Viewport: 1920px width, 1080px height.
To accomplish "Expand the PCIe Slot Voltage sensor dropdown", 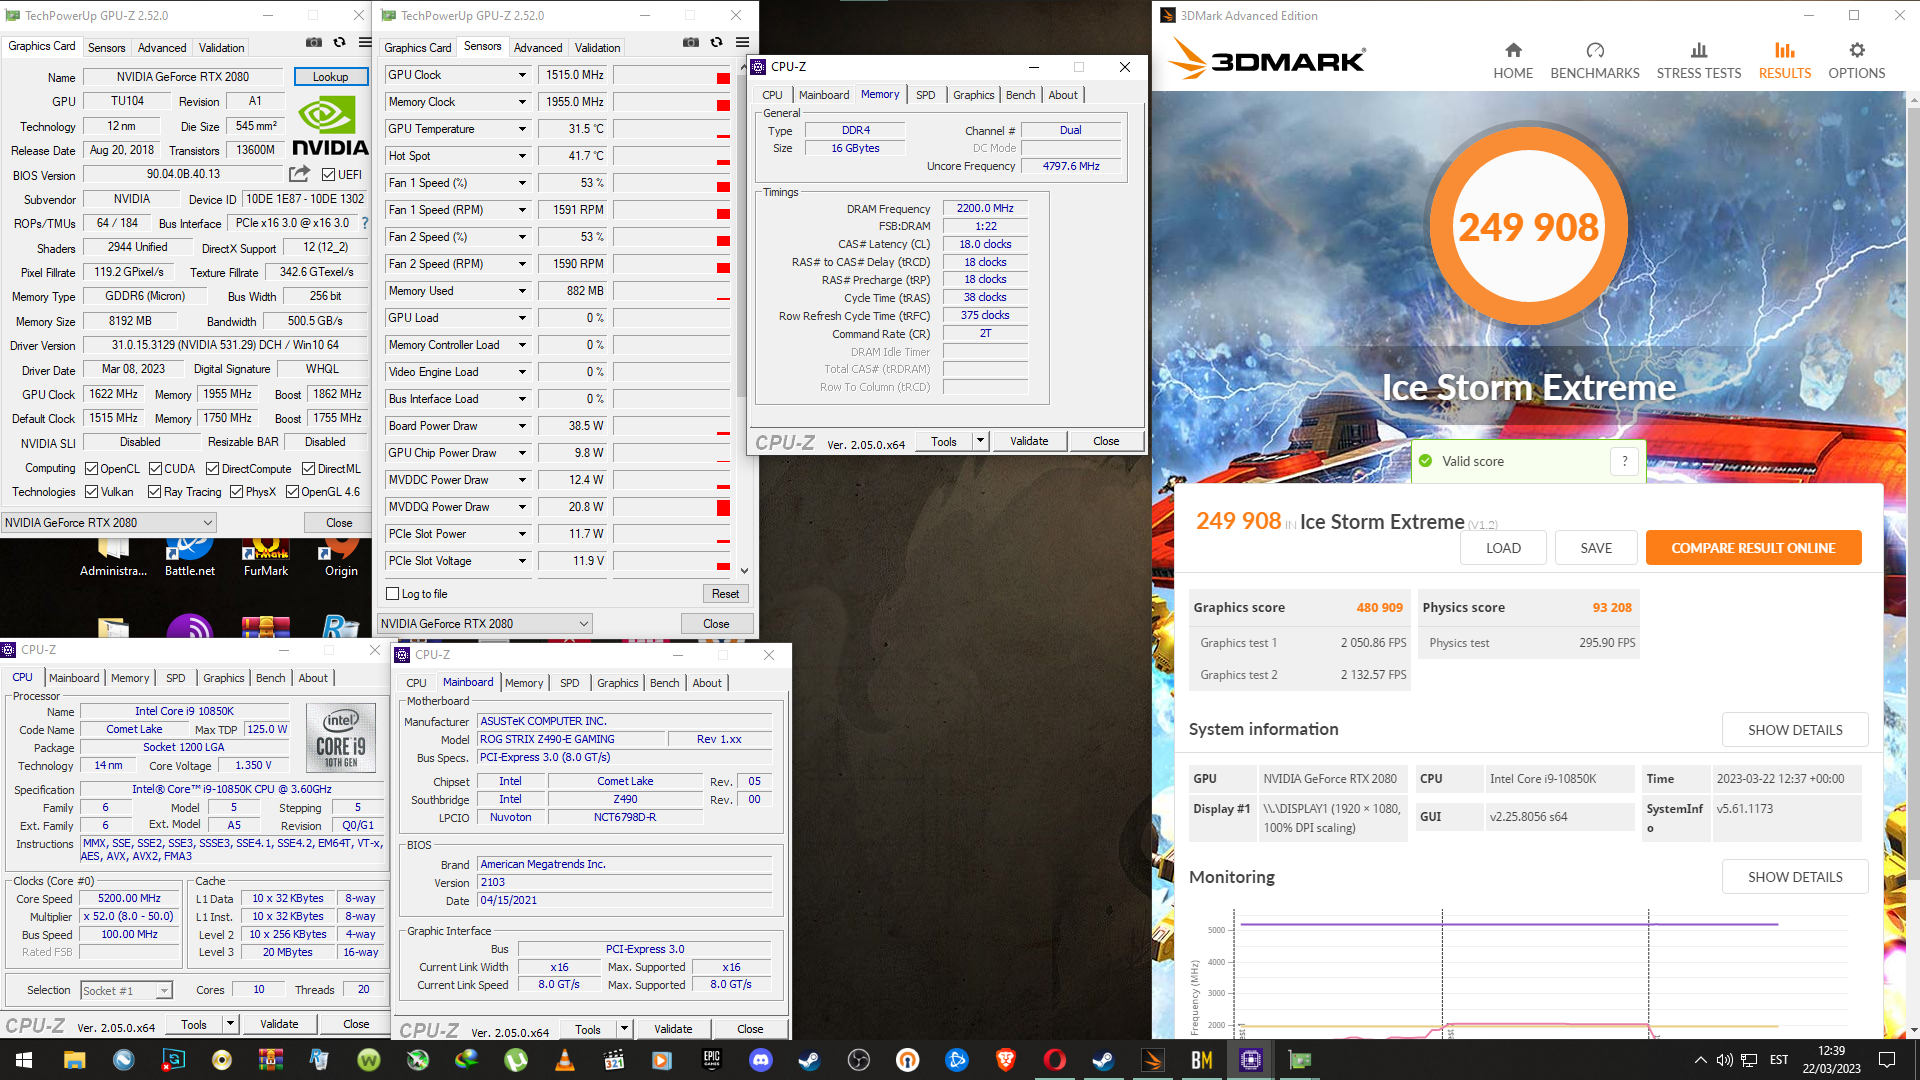I will click(521, 561).
